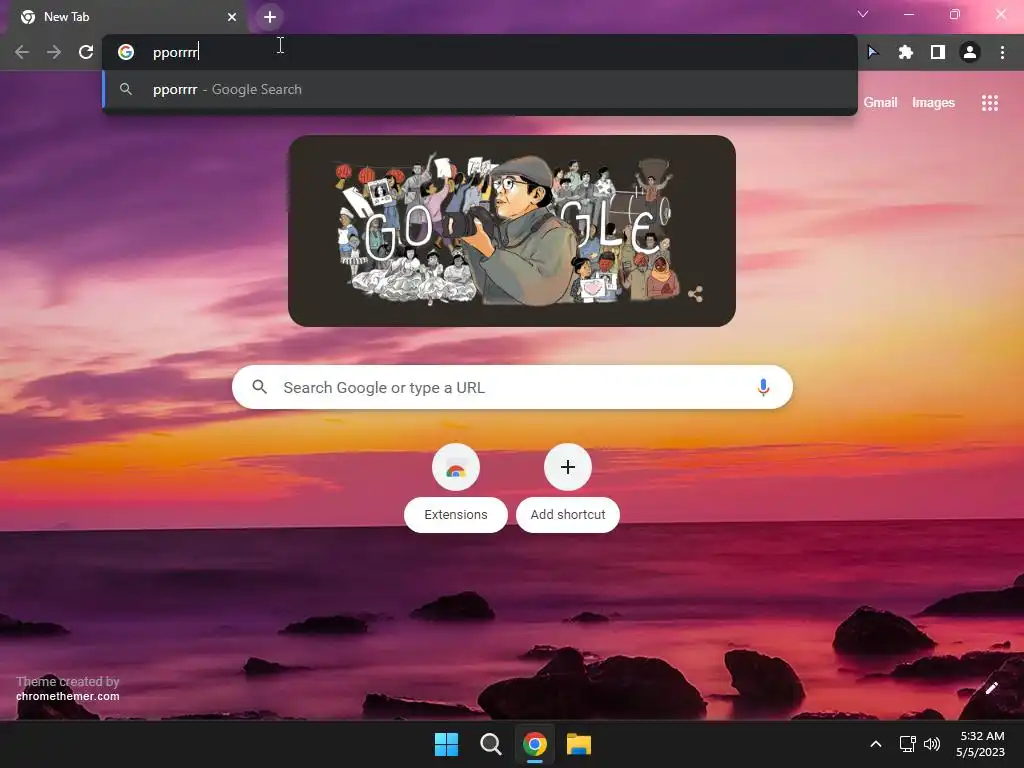
Task: Open the tab search dropdown arrow
Action: click(863, 14)
